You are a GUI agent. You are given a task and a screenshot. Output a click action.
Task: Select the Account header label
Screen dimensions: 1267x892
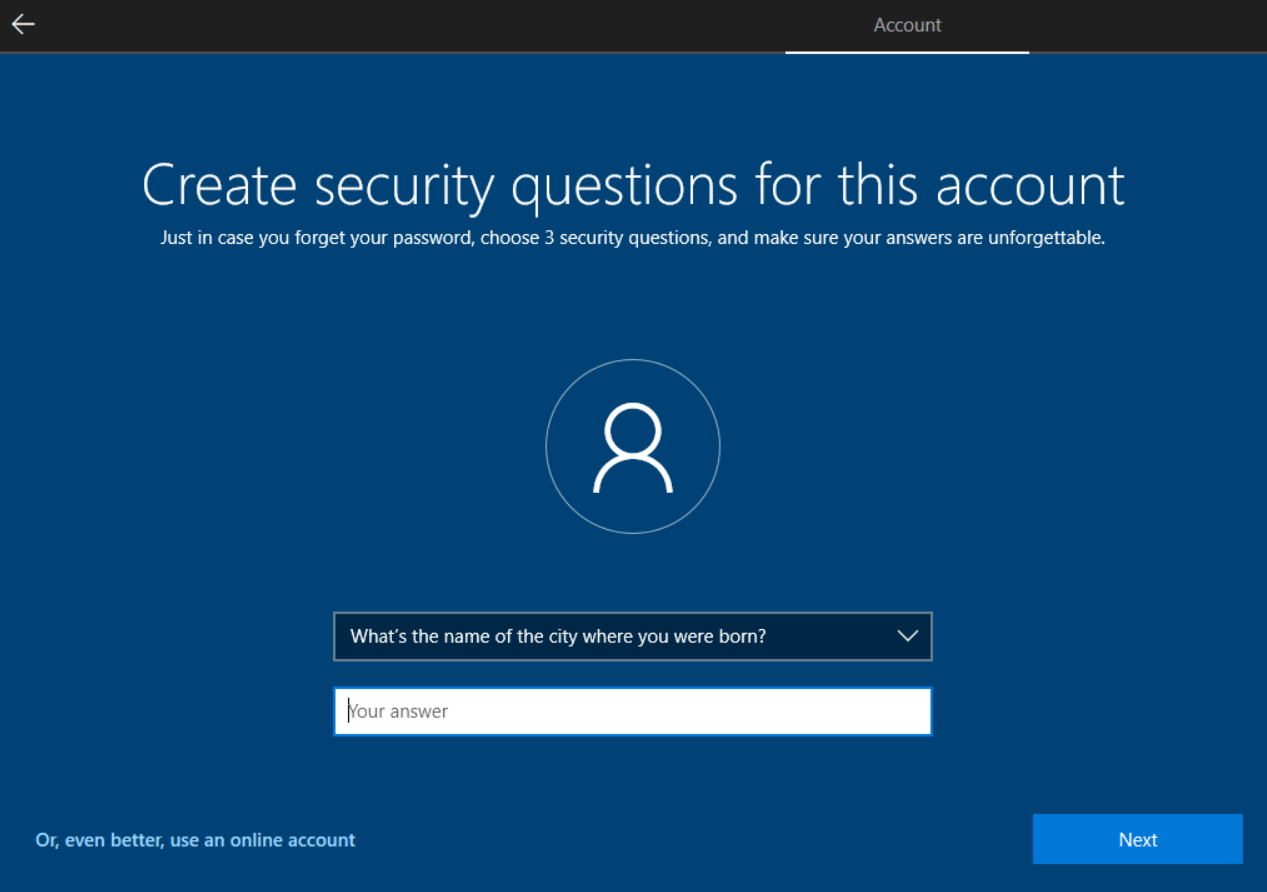point(906,25)
